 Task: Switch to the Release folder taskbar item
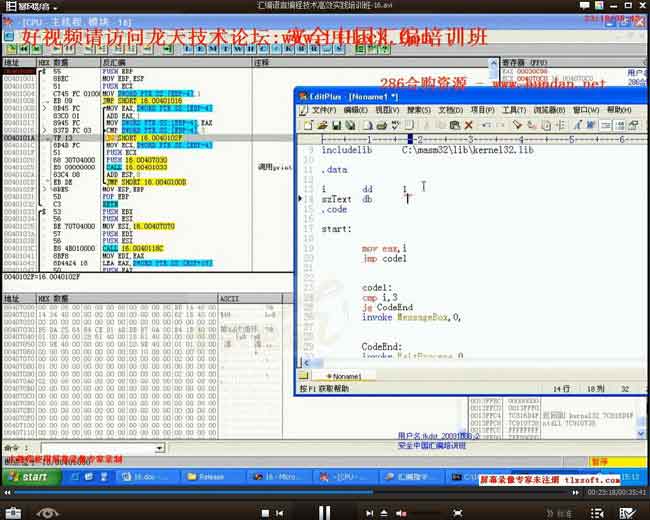tap(212, 477)
